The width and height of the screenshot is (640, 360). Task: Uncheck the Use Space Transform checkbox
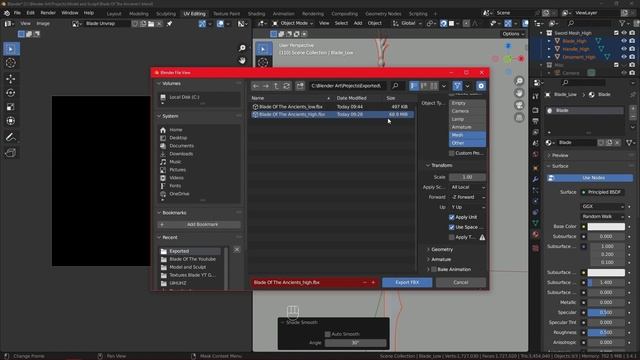click(451, 227)
